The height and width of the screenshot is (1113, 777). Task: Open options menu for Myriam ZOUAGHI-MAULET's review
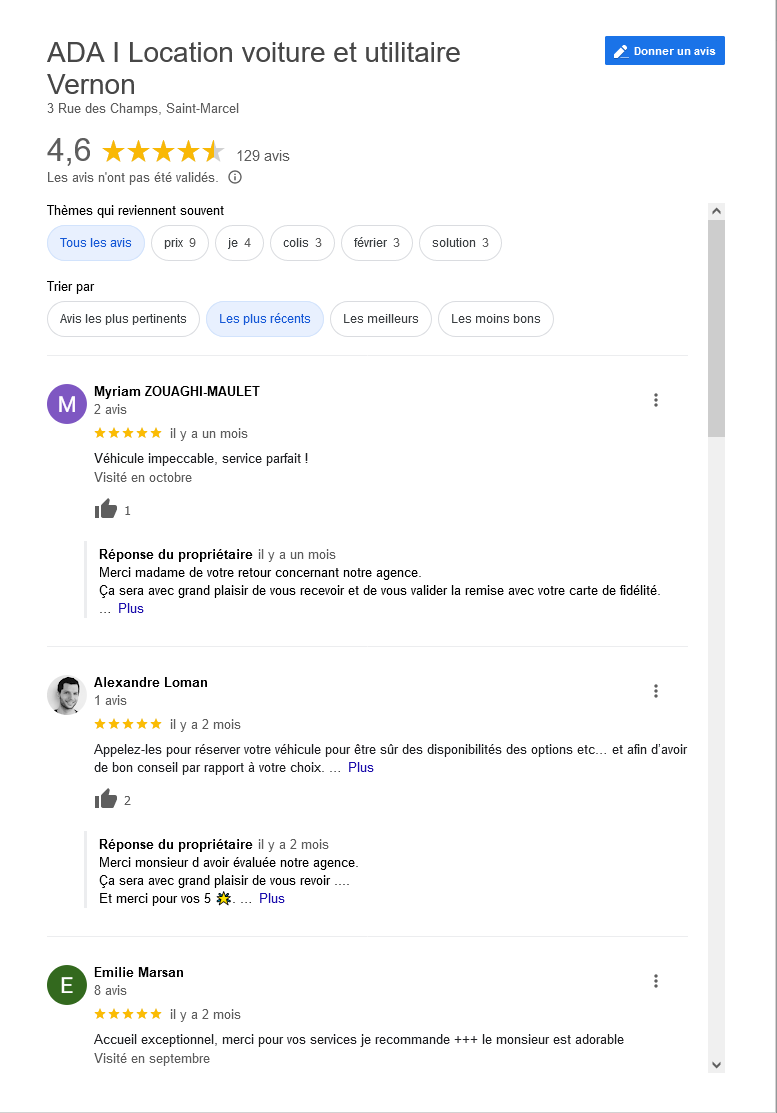point(656,400)
